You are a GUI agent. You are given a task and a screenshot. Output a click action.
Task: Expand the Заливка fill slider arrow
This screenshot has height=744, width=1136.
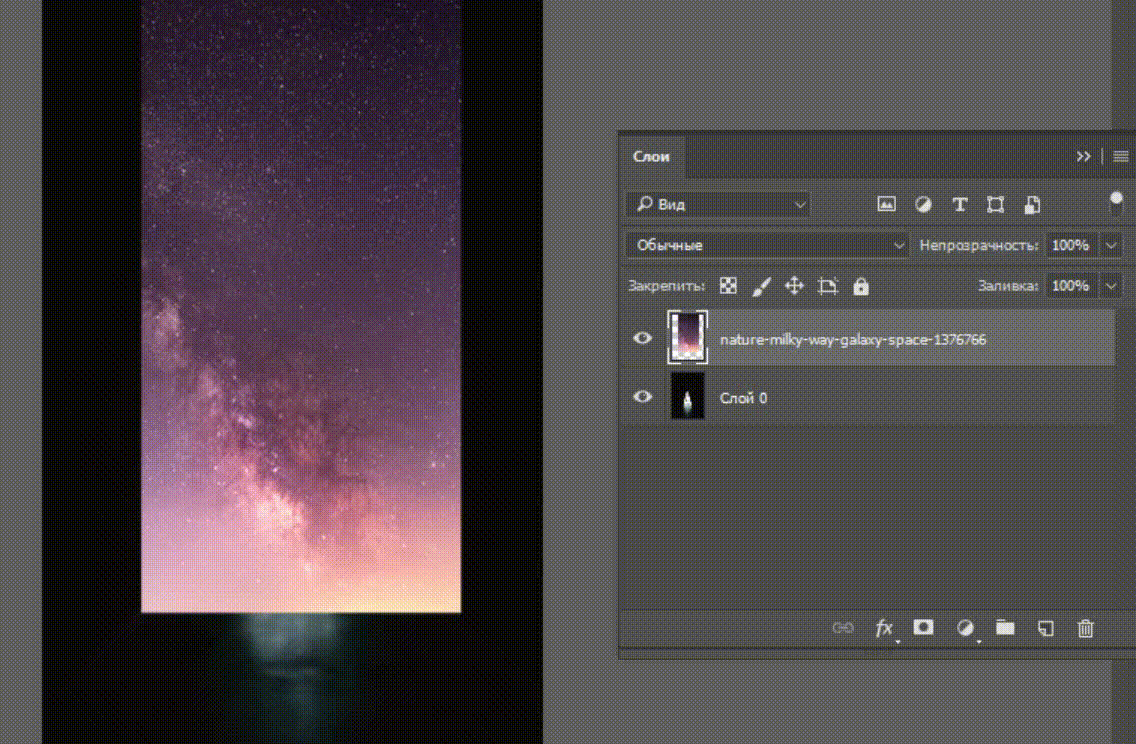(x=1111, y=285)
